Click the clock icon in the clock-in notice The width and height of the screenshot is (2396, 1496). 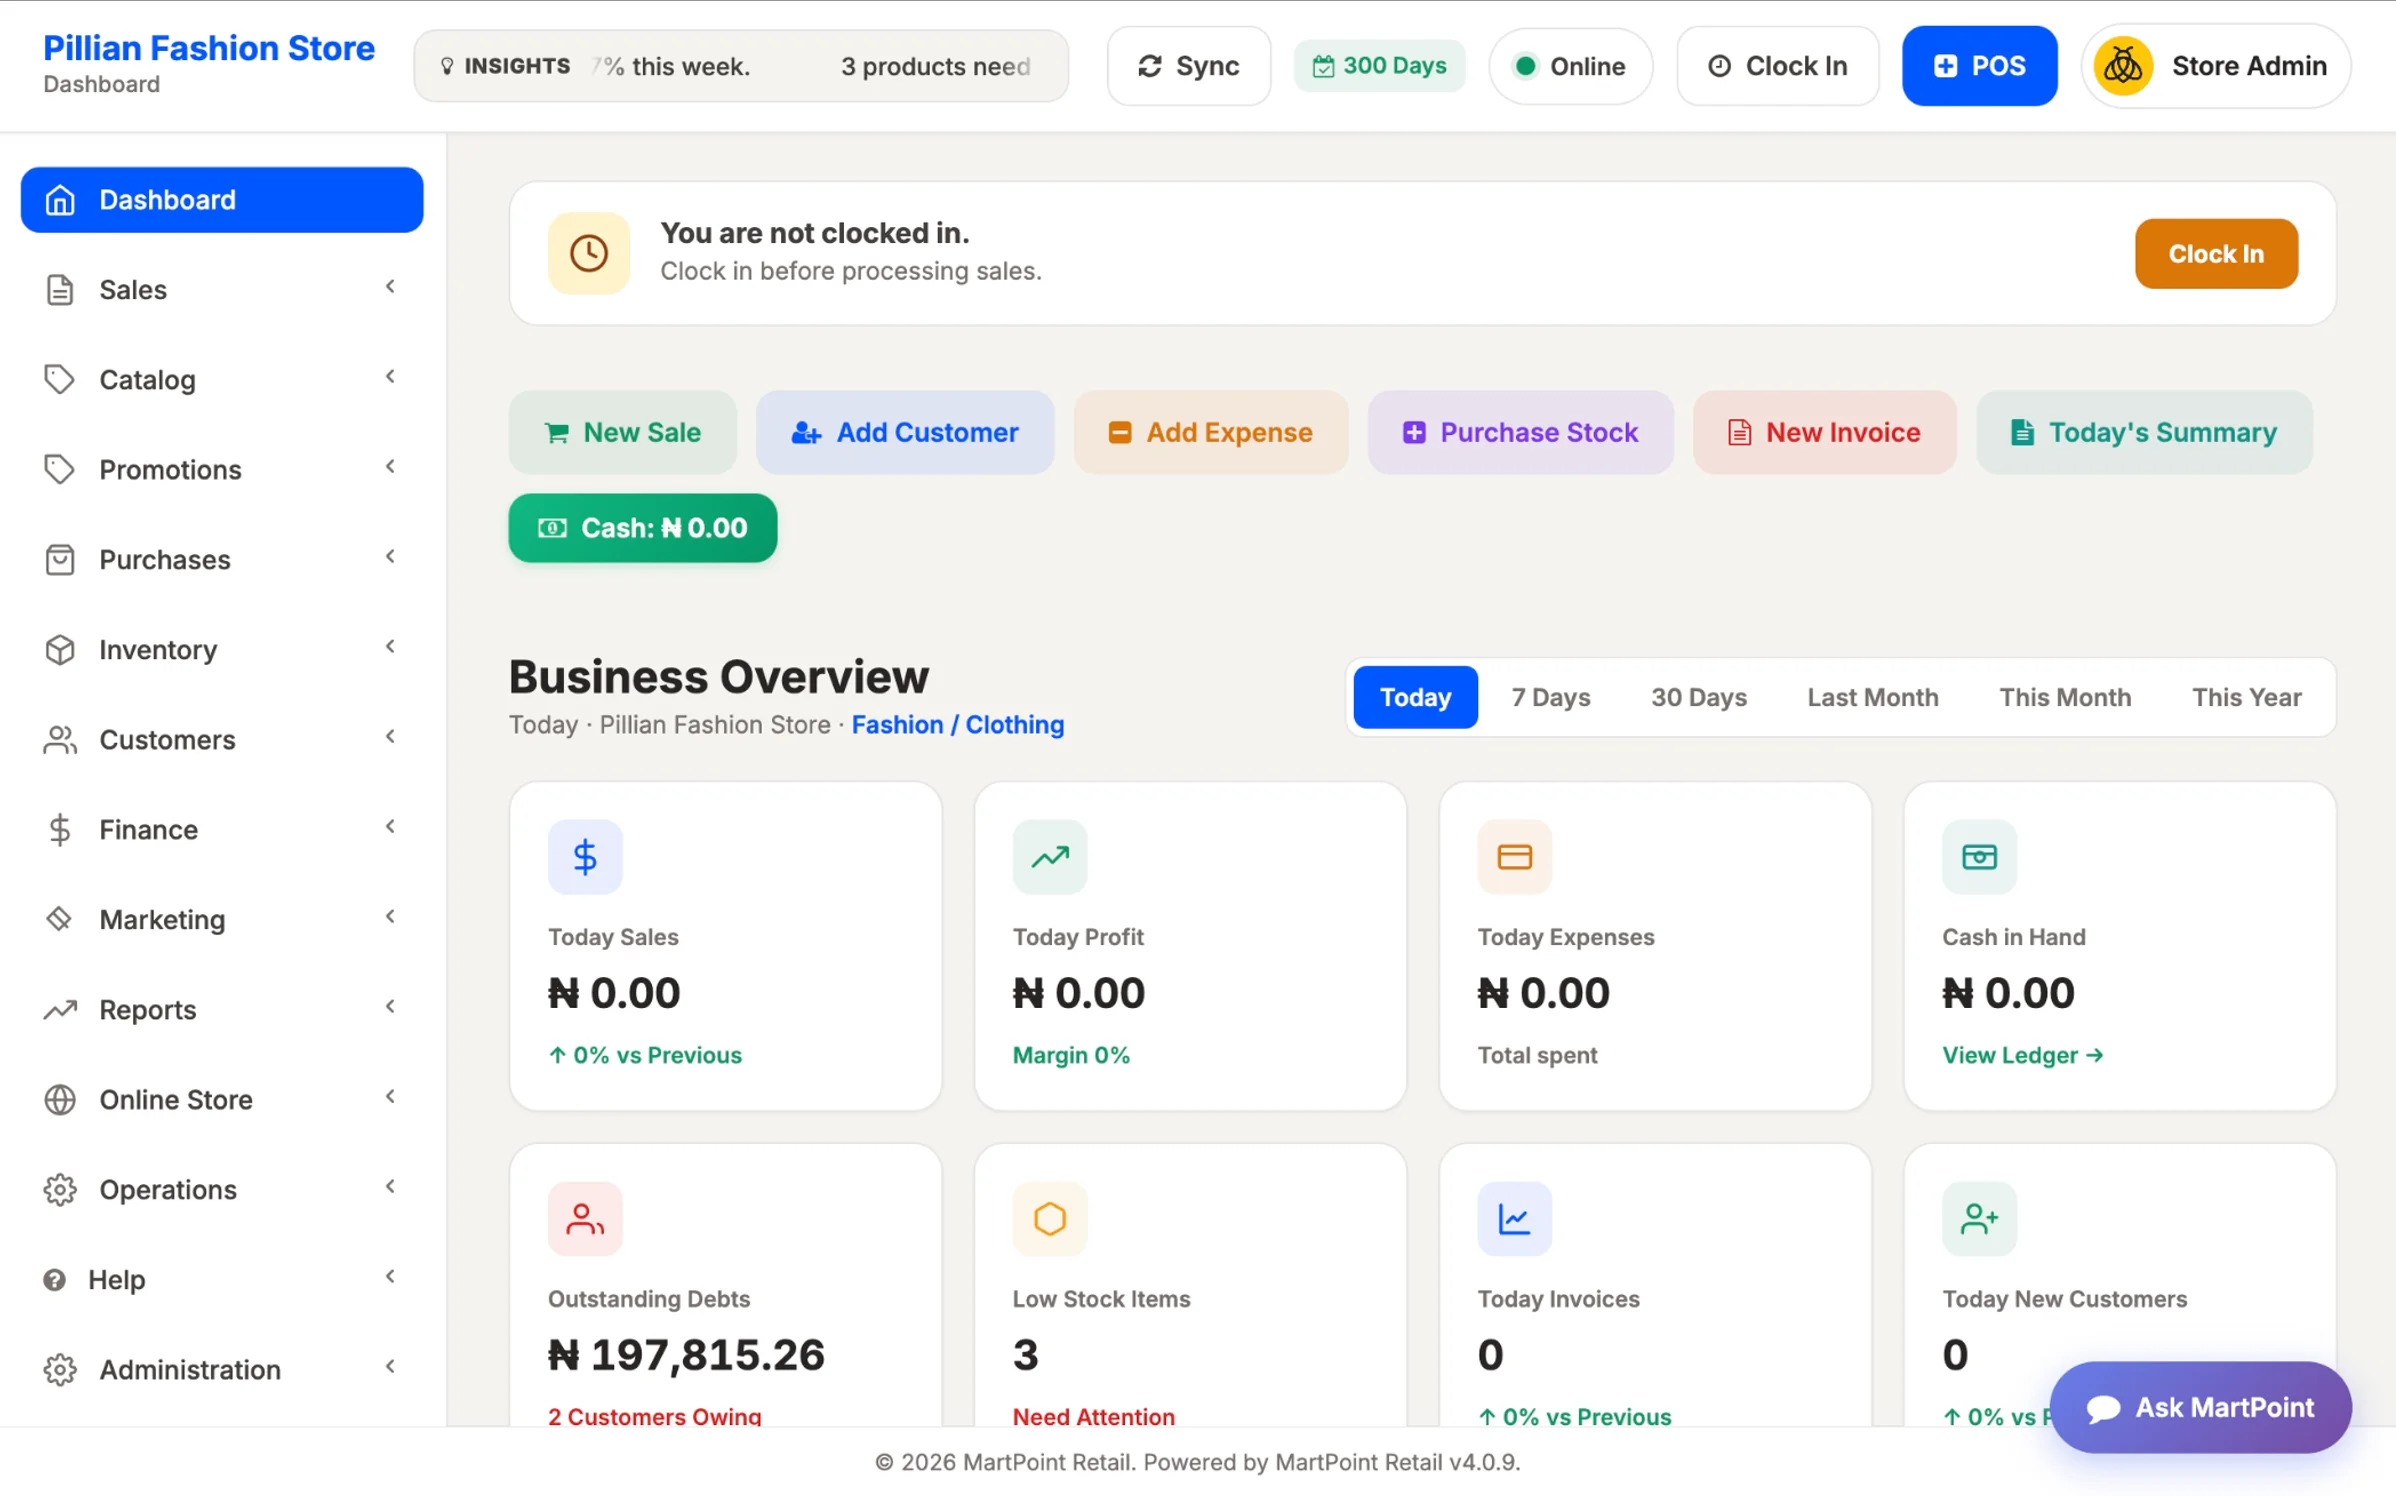589,253
